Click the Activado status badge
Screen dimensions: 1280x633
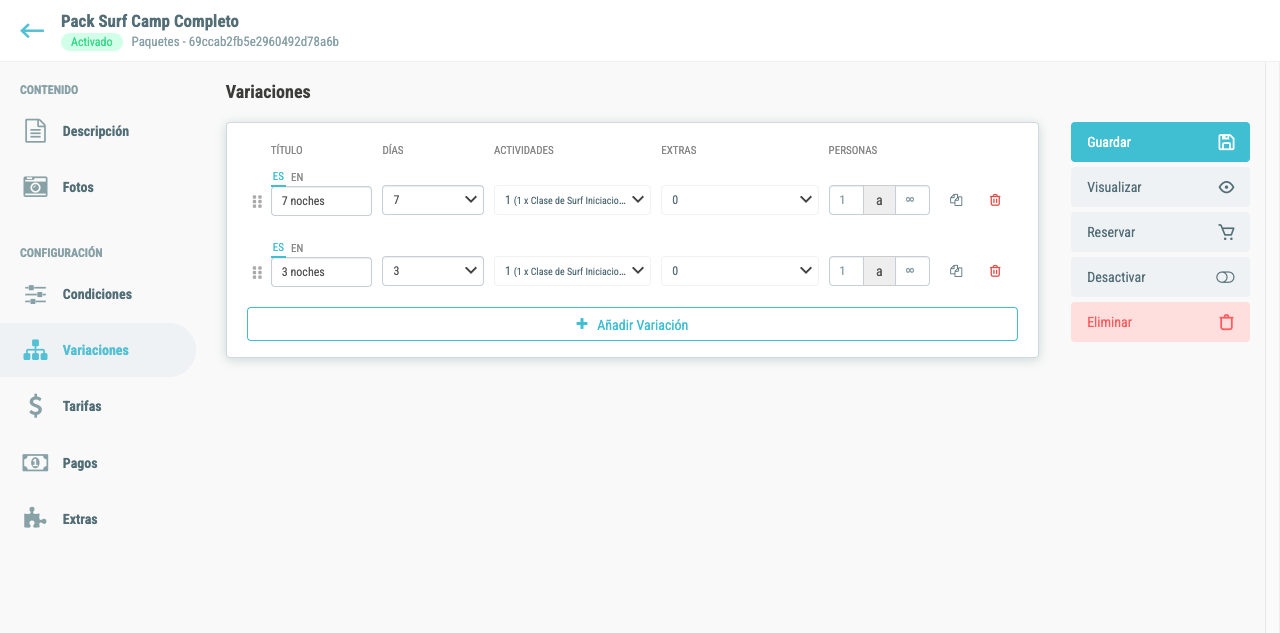92,42
